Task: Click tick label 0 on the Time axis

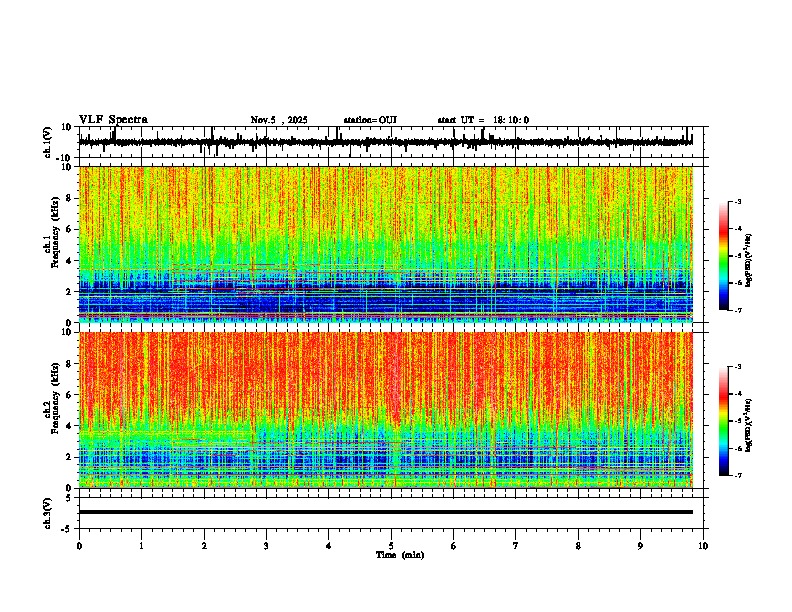Action: tap(79, 546)
